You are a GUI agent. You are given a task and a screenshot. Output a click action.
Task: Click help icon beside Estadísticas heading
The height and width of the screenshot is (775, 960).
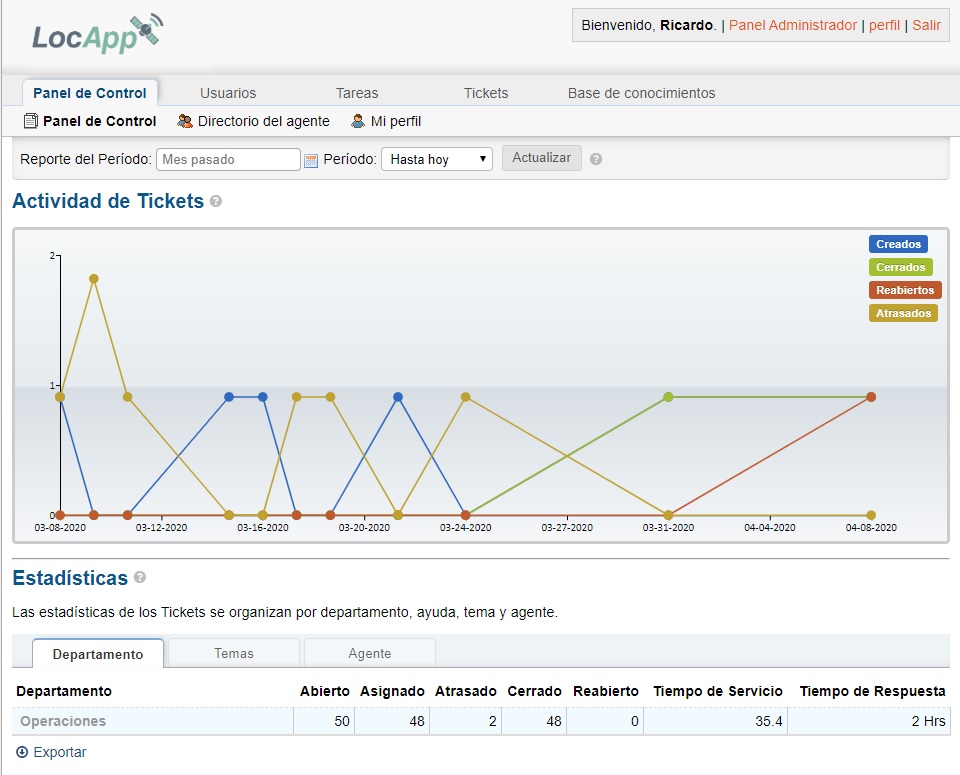click(x=140, y=578)
